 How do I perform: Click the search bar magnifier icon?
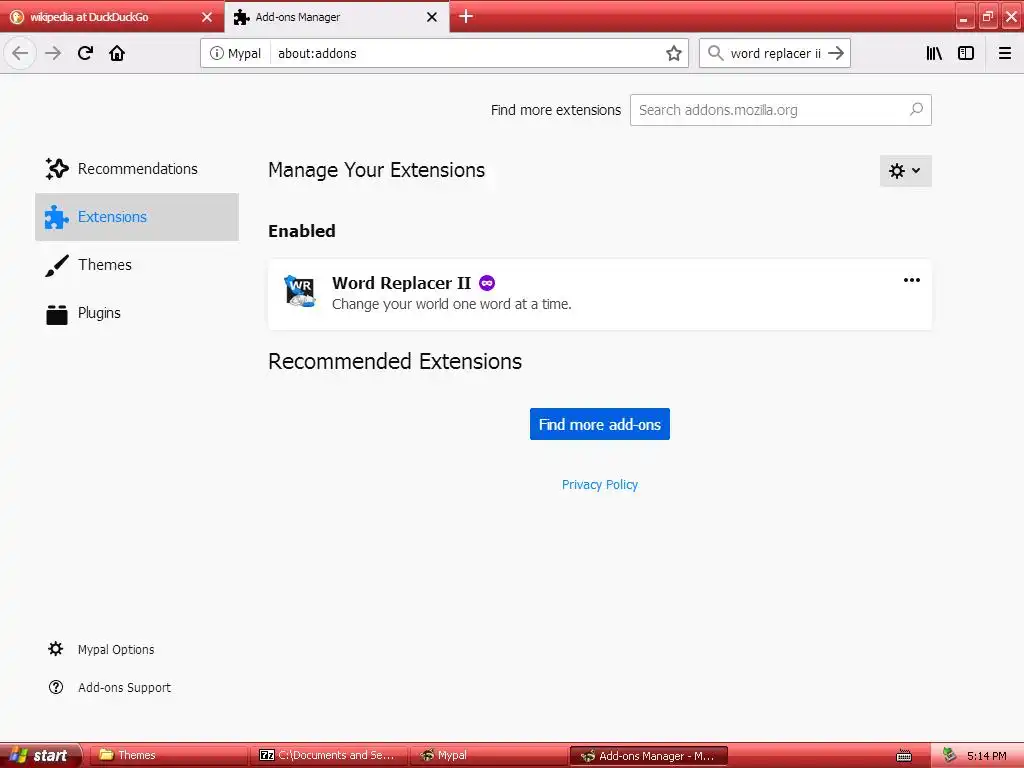716,53
